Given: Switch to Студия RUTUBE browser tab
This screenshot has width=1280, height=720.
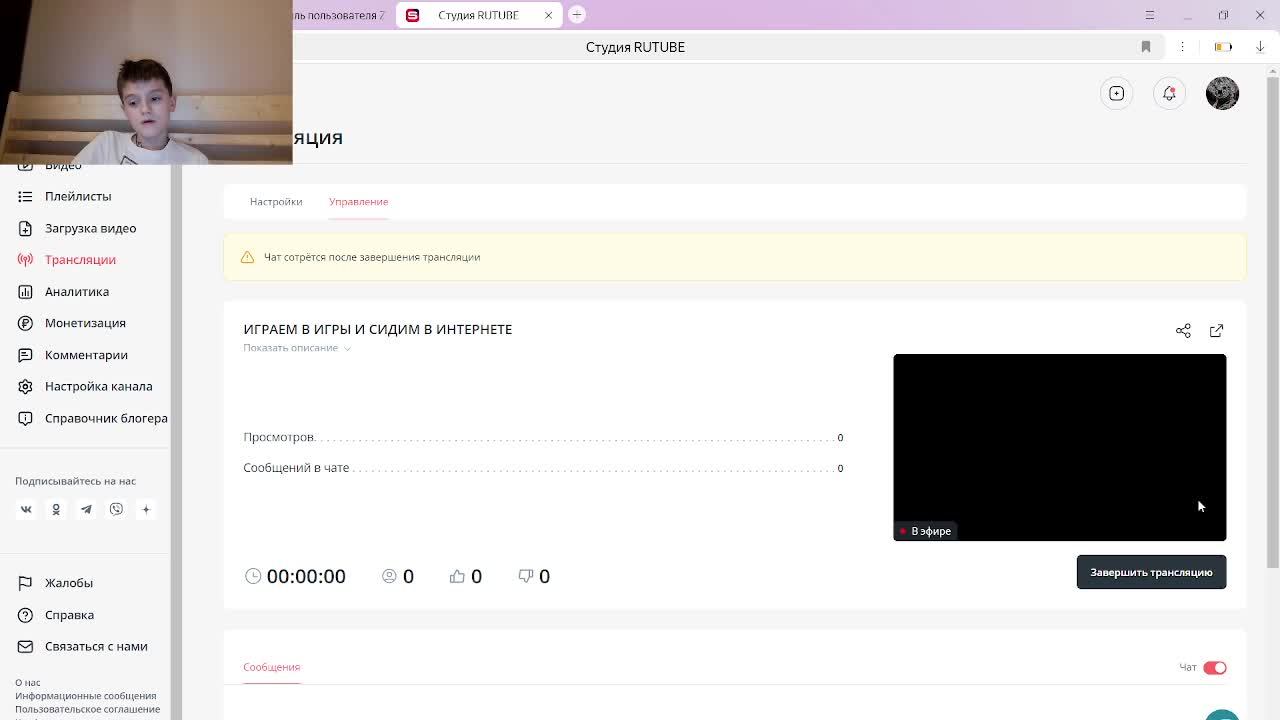Looking at the screenshot, I should coord(479,15).
